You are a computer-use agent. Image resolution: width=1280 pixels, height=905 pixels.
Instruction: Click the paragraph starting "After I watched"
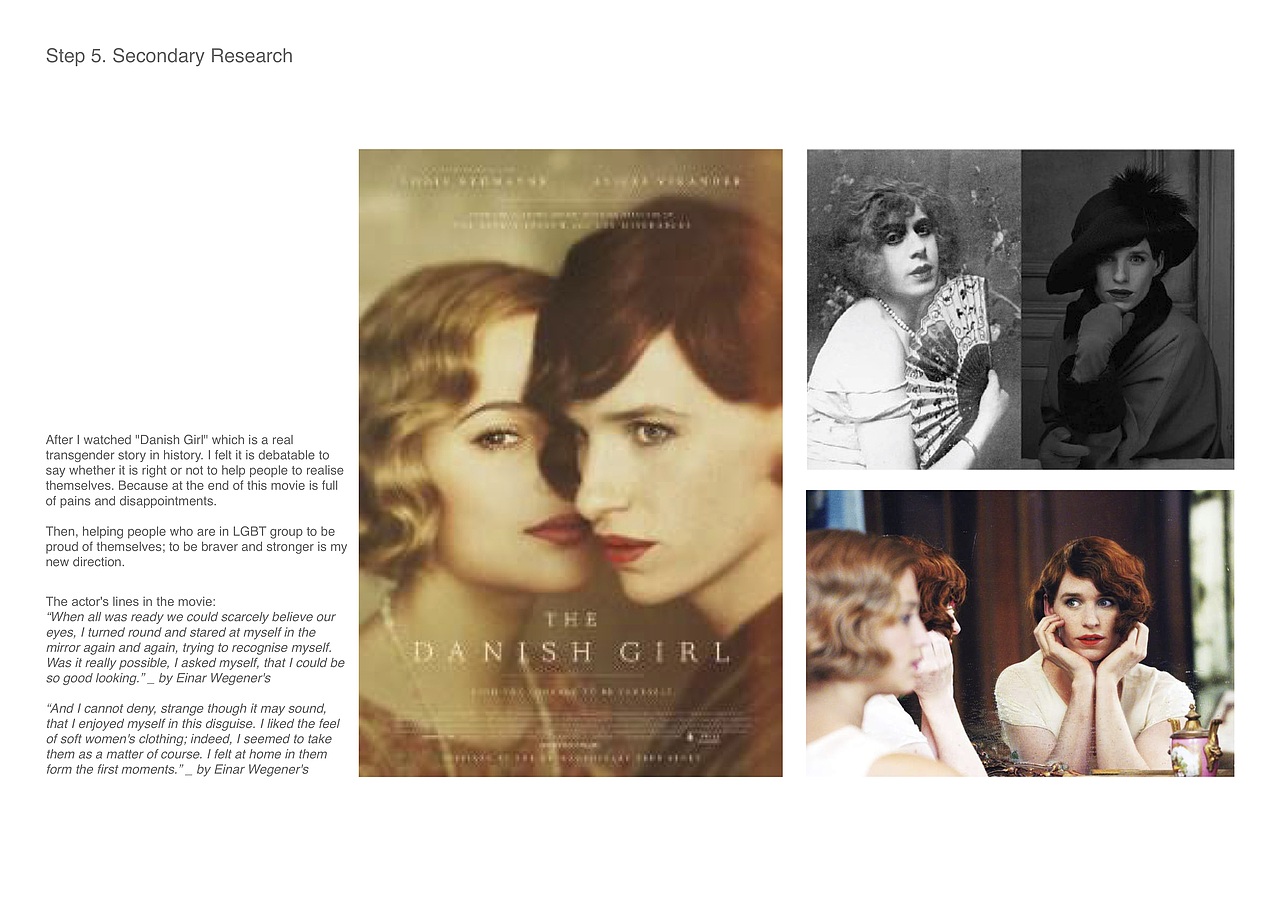click(x=195, y=470)
